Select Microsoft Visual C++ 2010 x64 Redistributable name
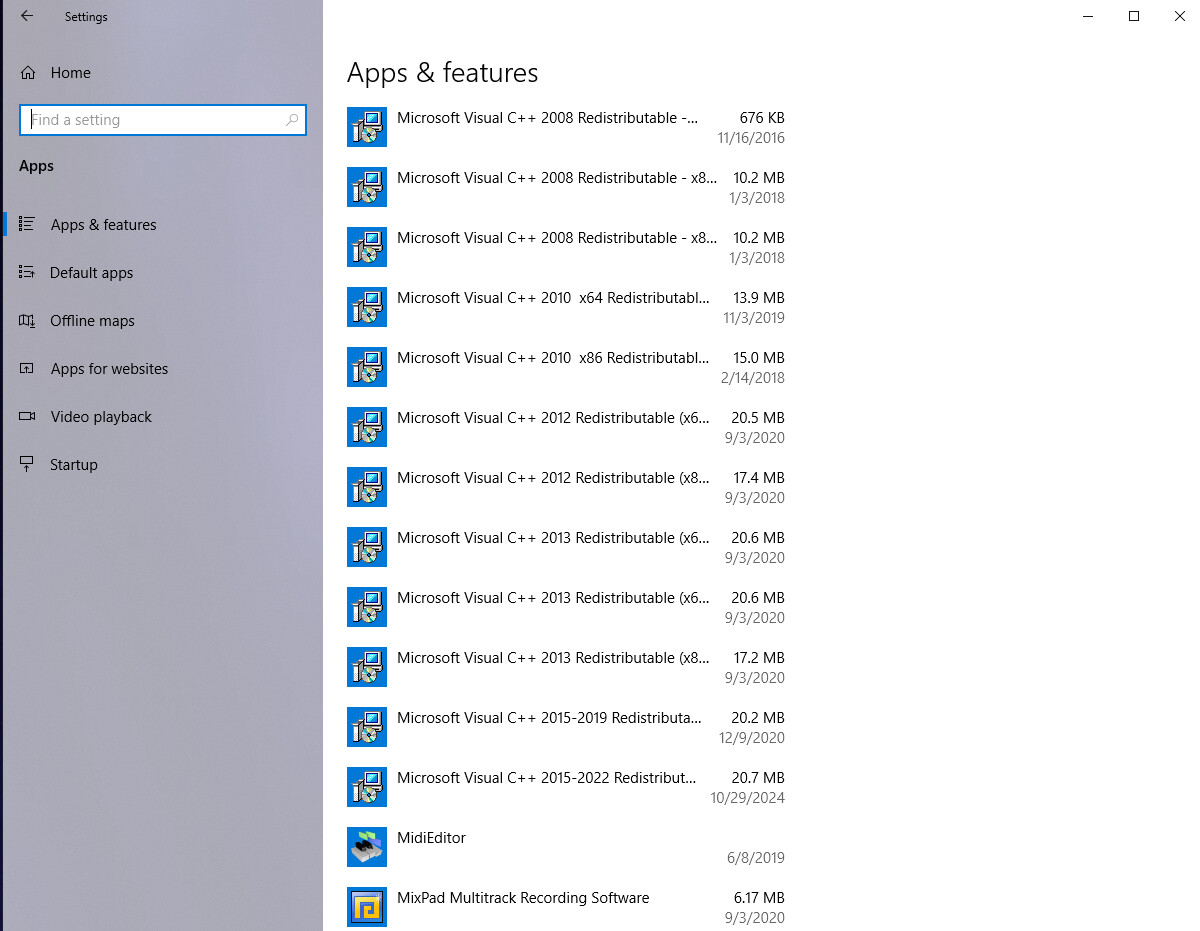 click(553, 298)
